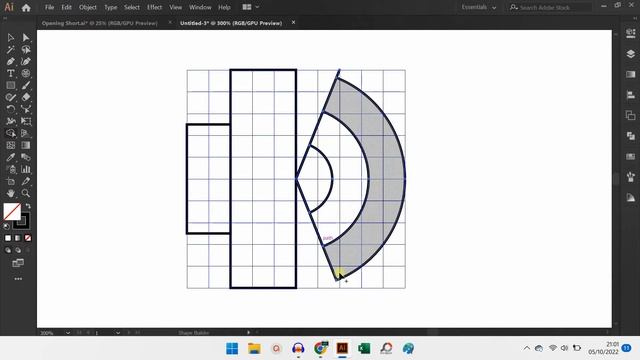The height and width of the screenshot is (360, 640).
Task: Click the Stroke color box
Action: coord(22,222)
